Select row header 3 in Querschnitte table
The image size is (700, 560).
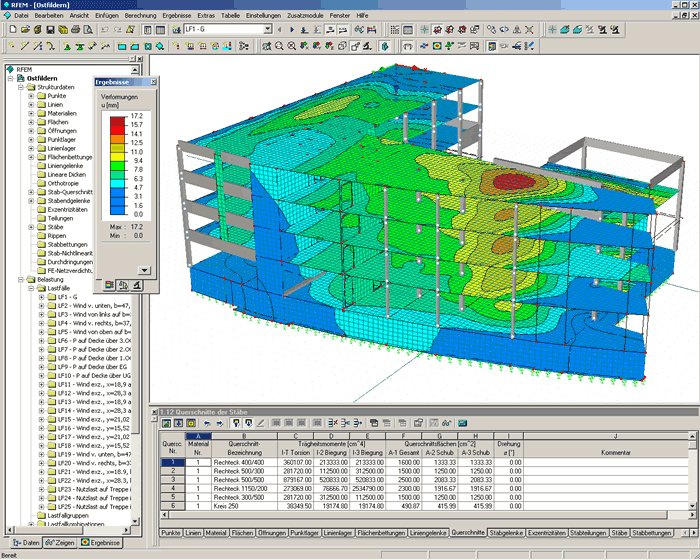point(173,480)
